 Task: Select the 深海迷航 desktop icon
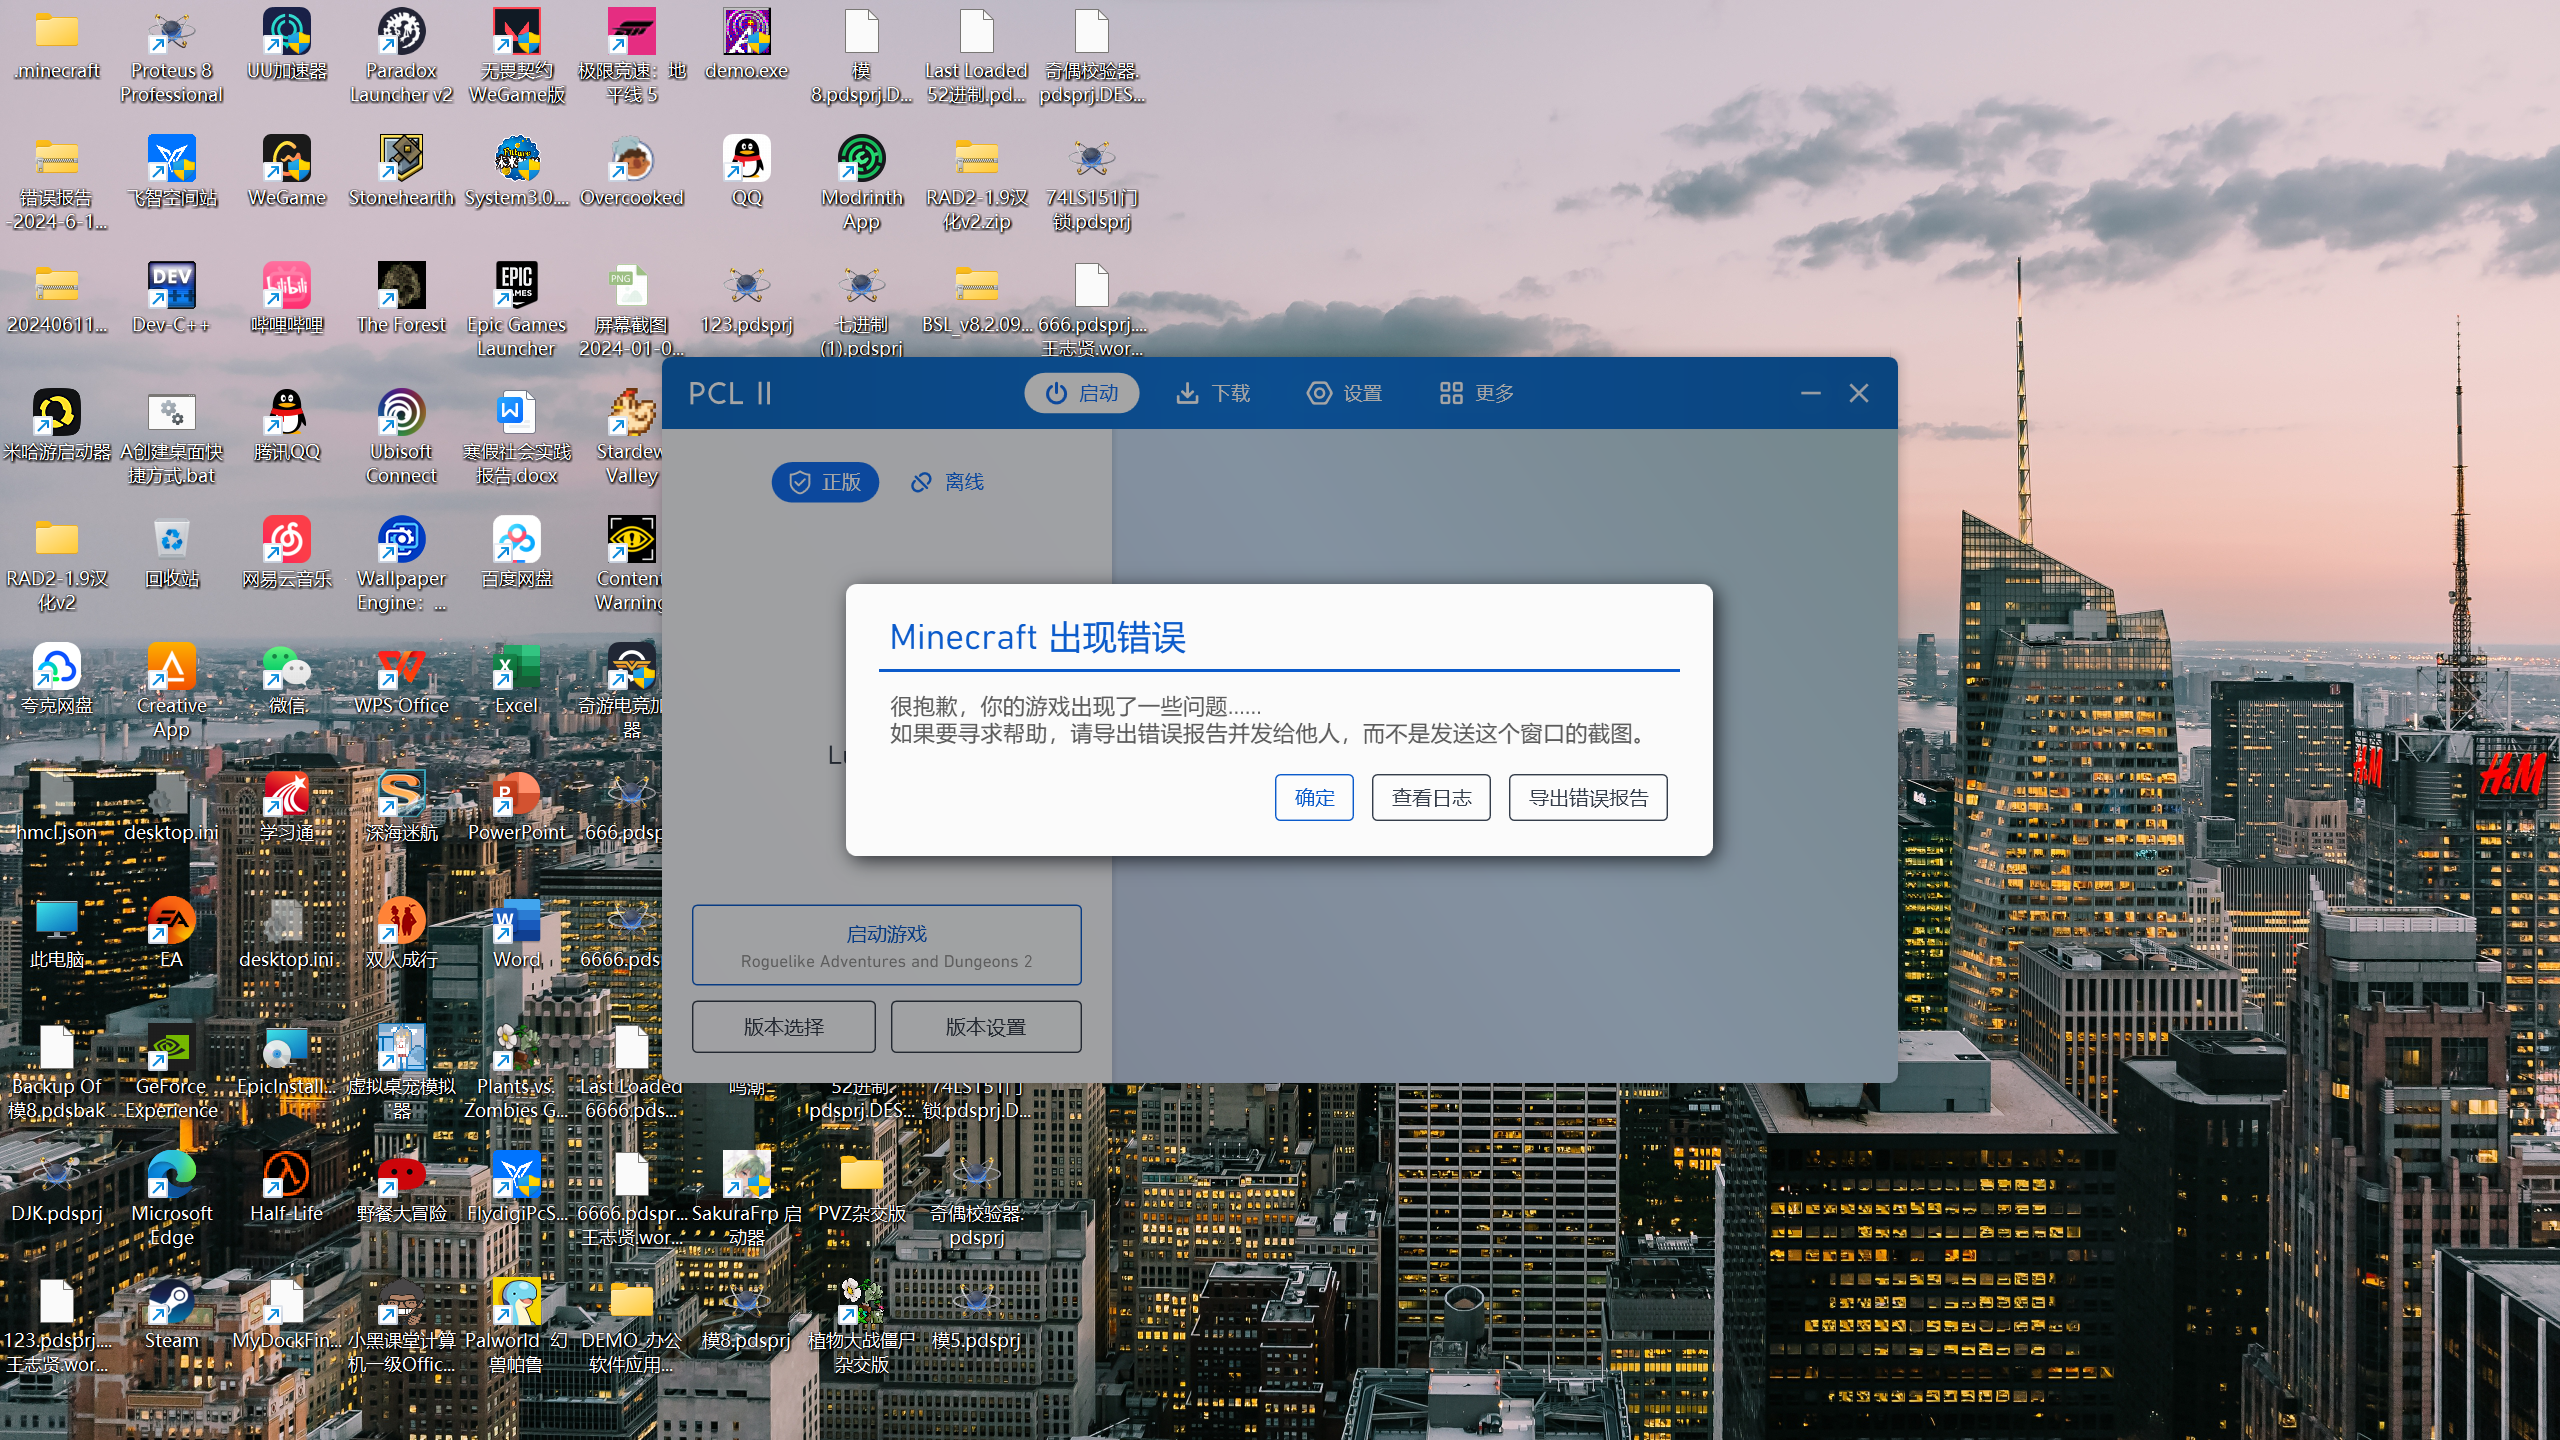coord(401,807)
